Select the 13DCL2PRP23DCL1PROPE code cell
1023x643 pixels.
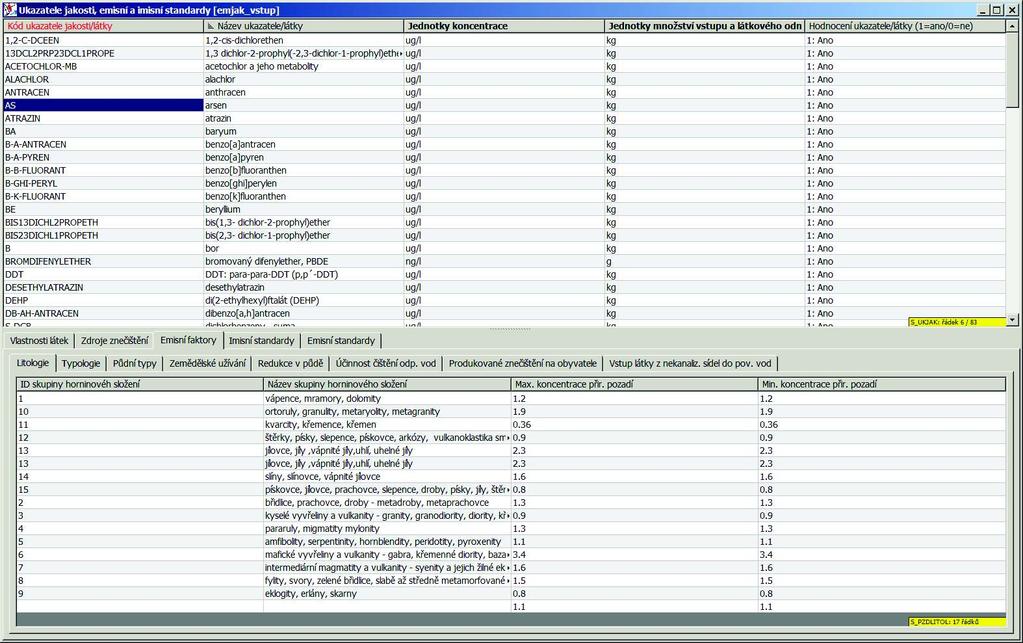[104, 53]
